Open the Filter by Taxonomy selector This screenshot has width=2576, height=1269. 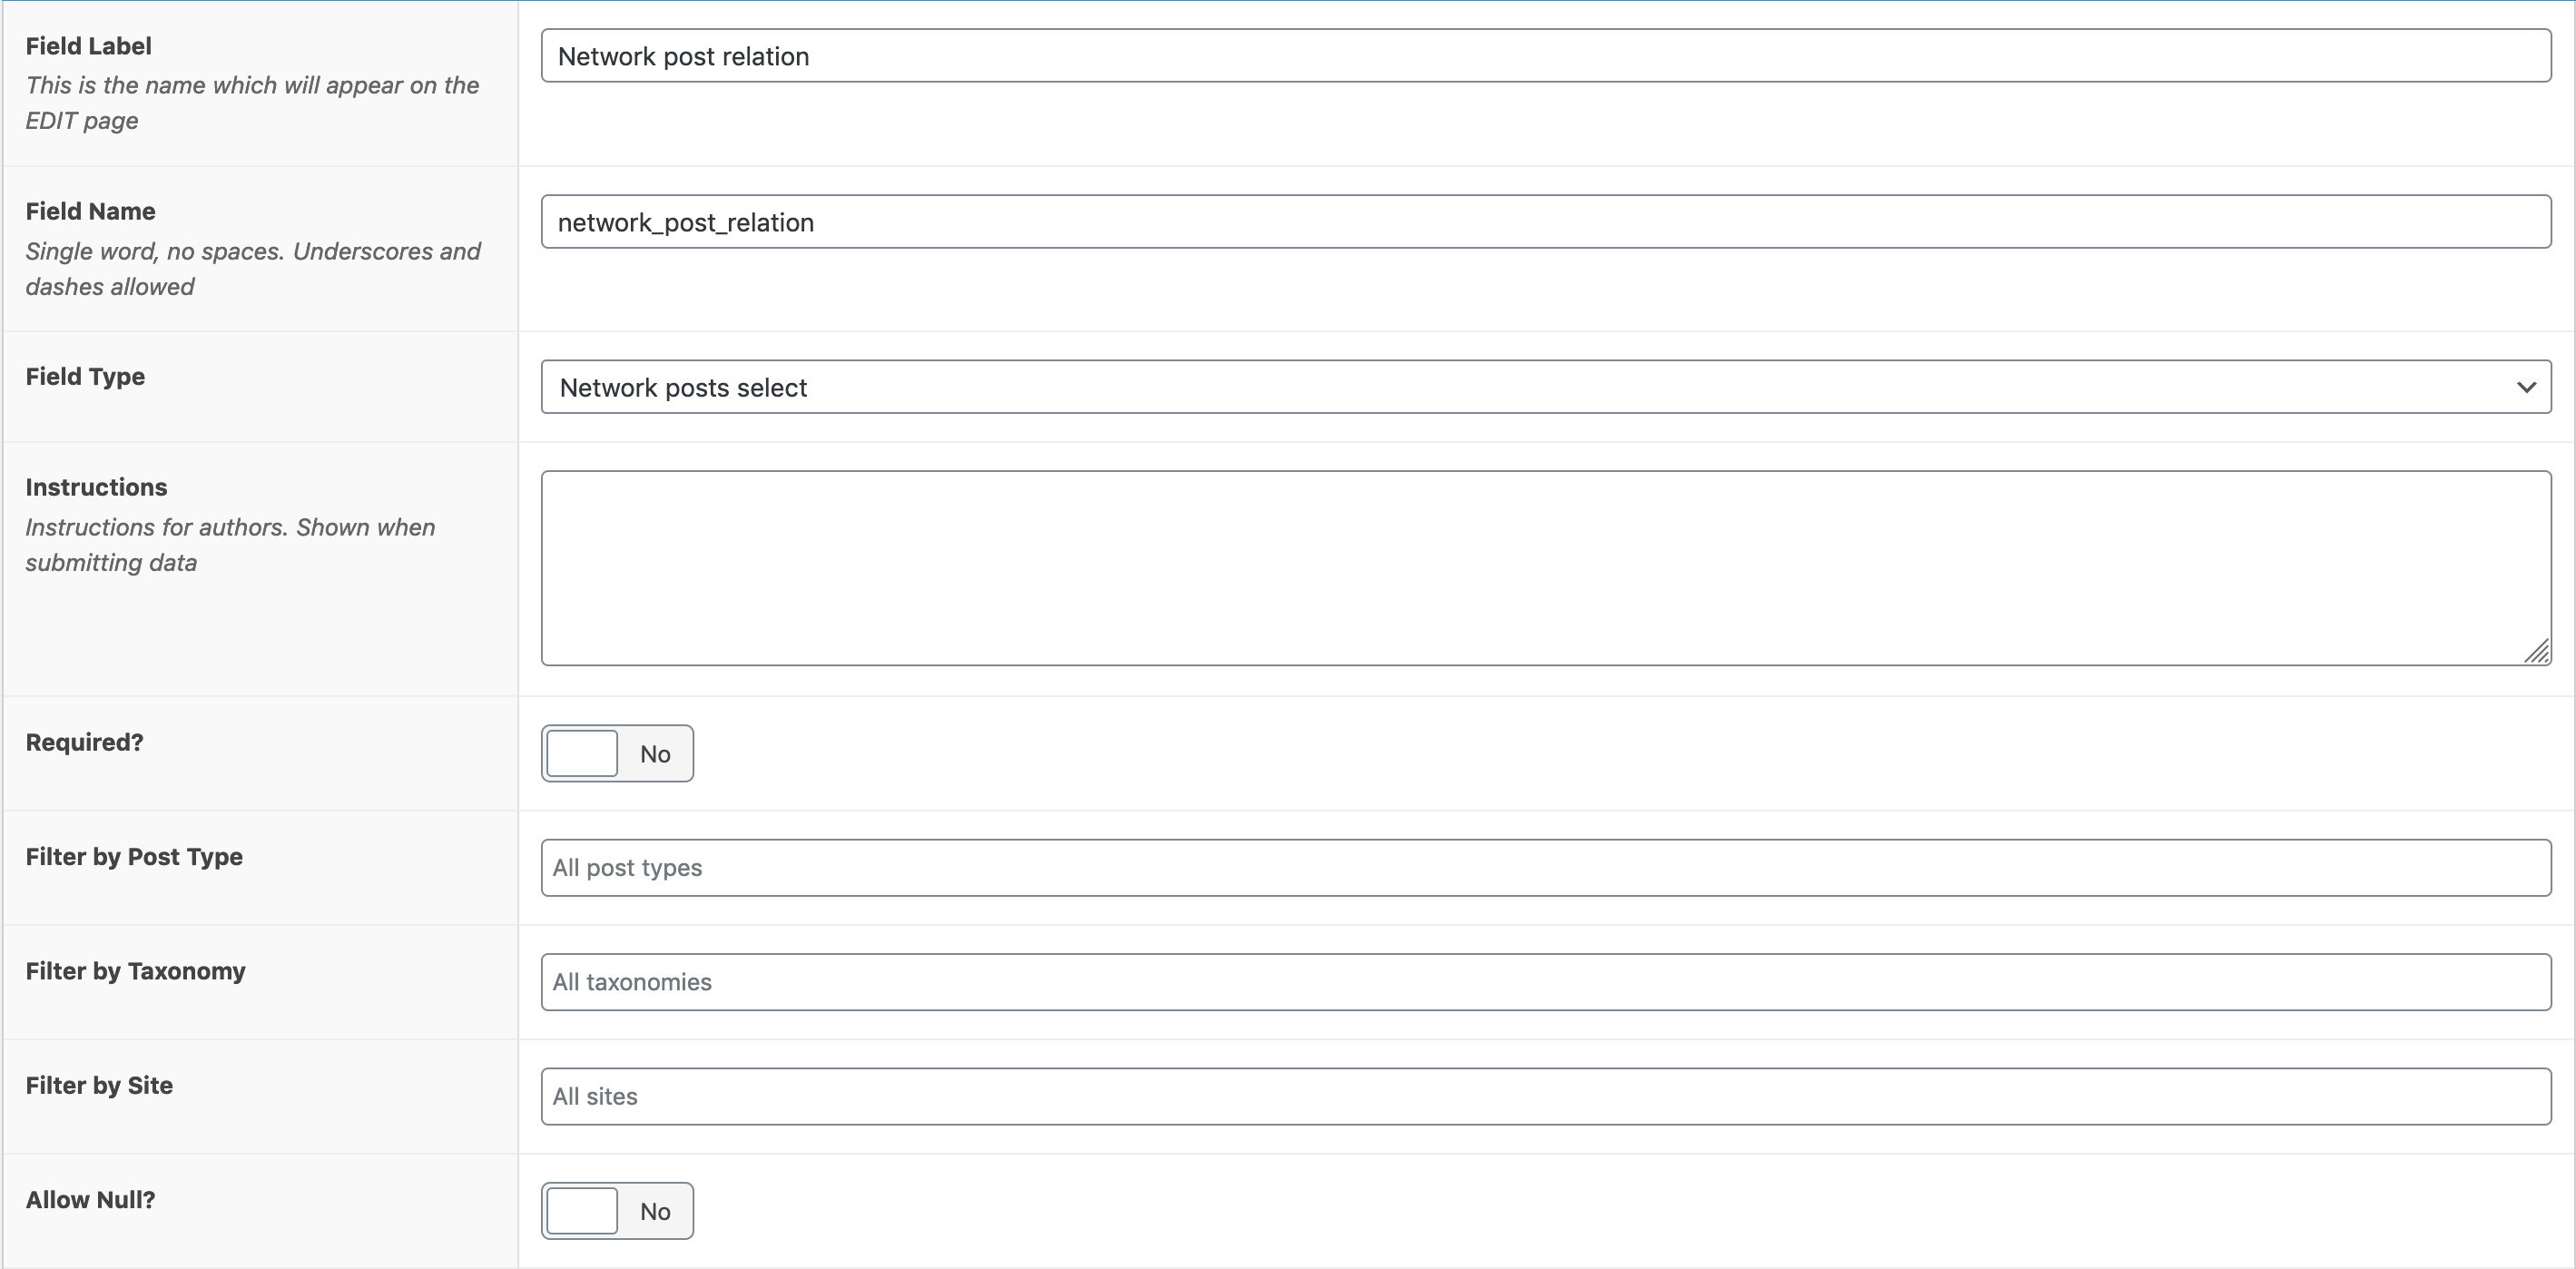[1545, 982]
